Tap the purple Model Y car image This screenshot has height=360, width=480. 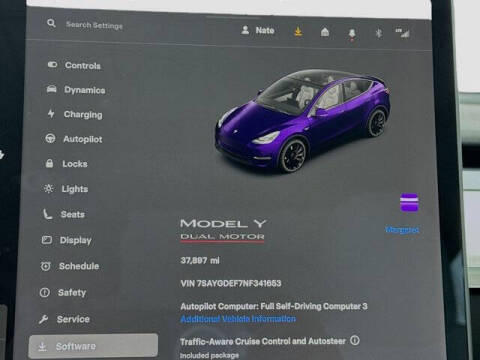pos(302,121)
